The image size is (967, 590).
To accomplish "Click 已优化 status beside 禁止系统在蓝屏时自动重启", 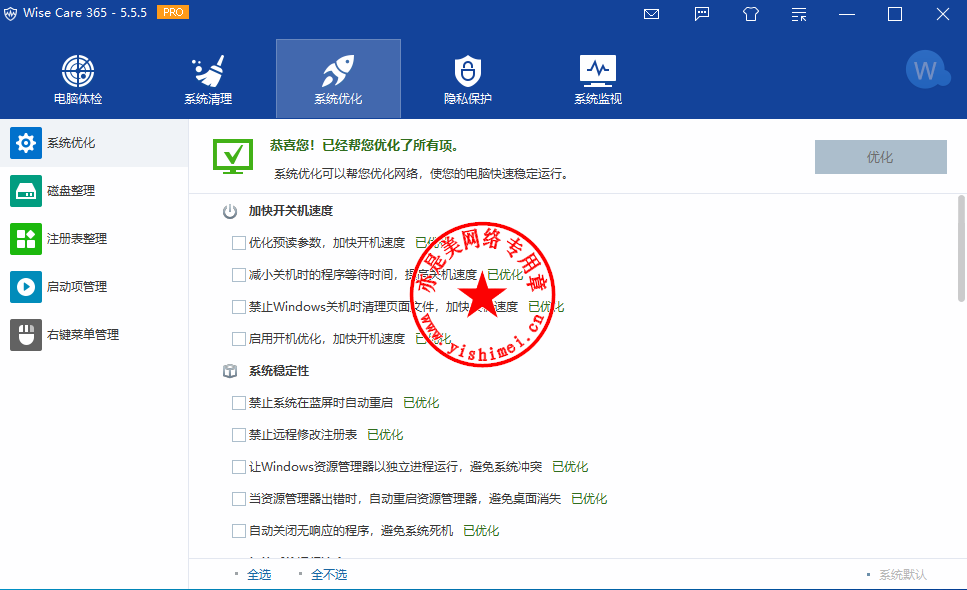I will tap(421, 403).
